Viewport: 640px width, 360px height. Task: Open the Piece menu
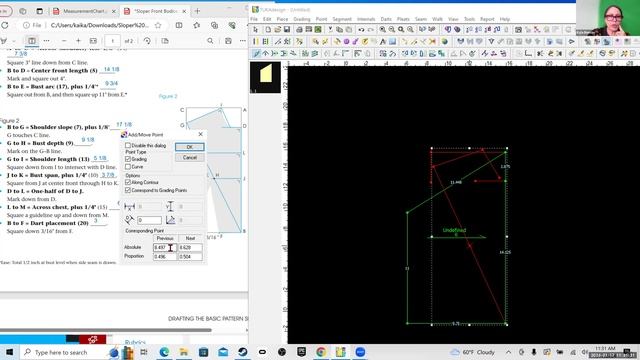282,19
